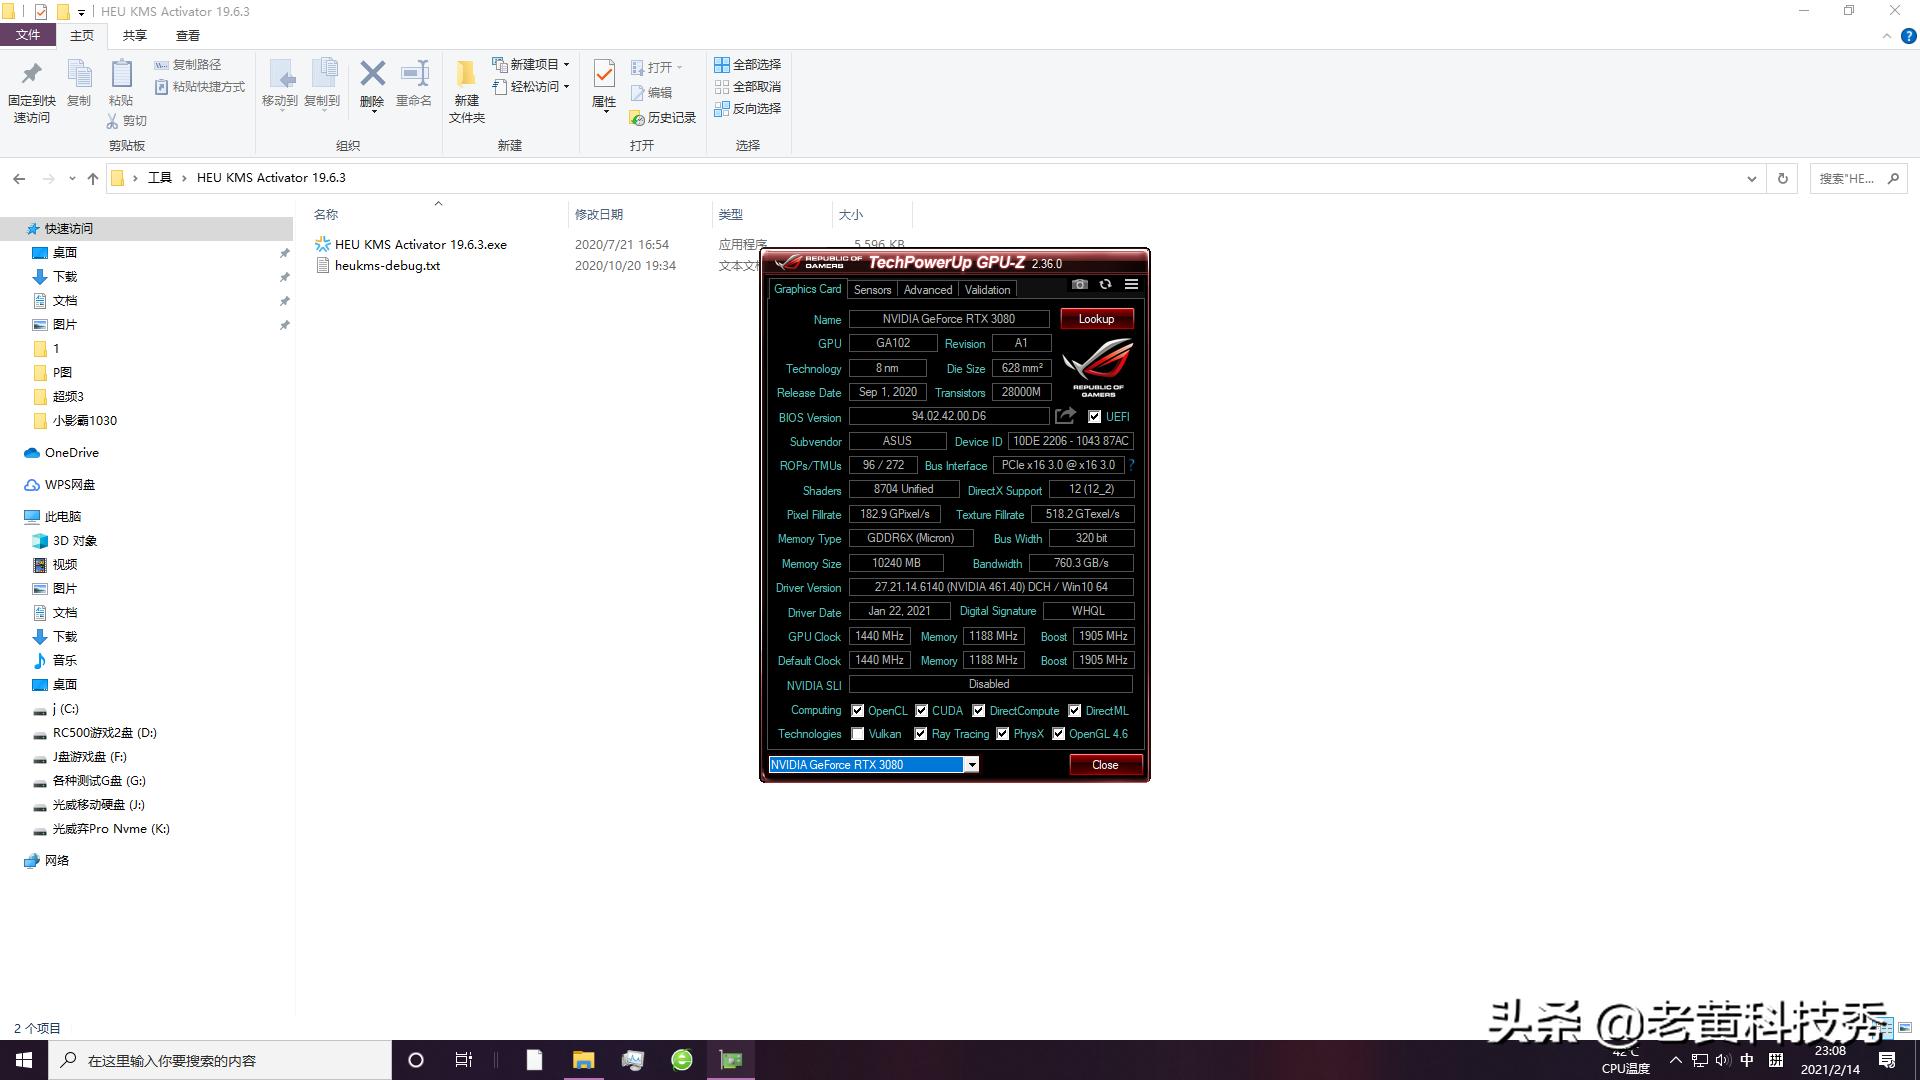This screenshot has width=1920, height=1080.
Task: Open the View ribbon tab
Action: (x=187, y=35)
